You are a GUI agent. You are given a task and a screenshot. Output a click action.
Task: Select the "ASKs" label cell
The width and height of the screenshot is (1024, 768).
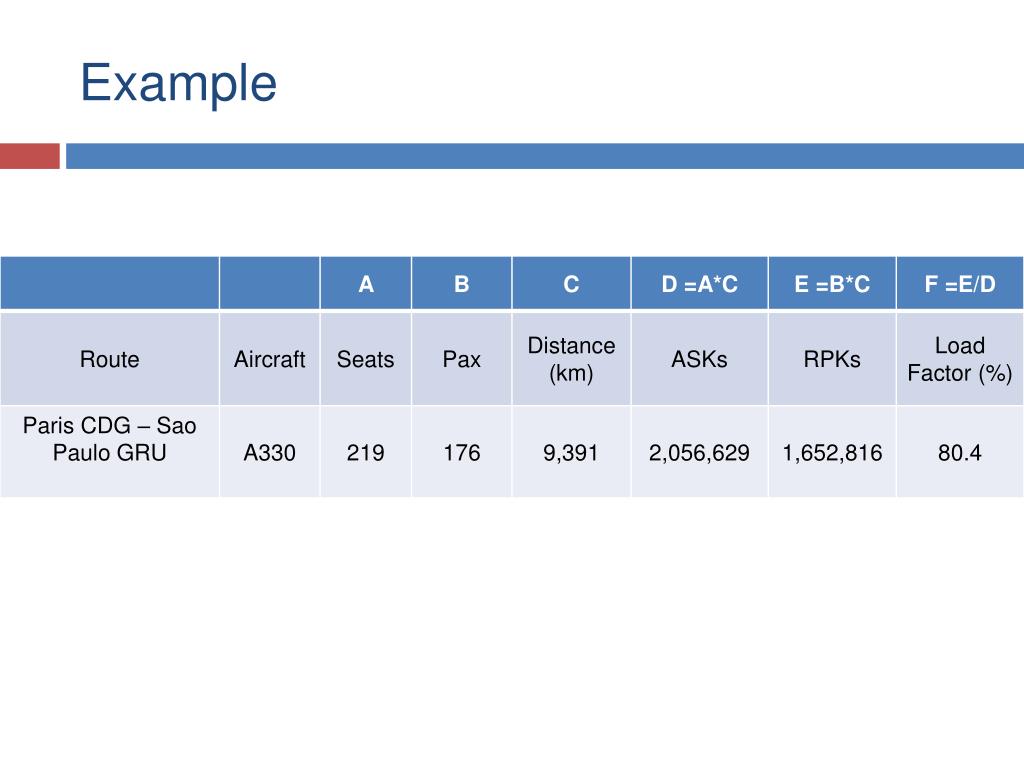[699, 359]
